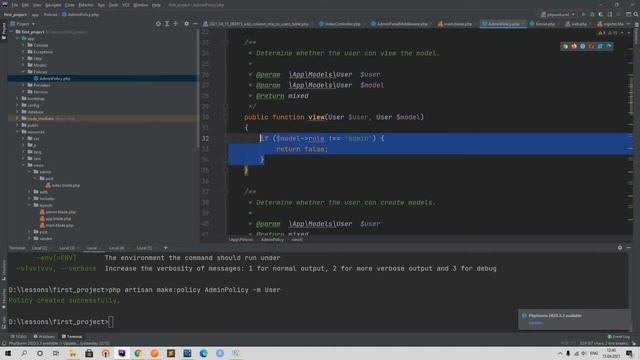Open Project panel settings gear
The height and width of the screenshot is (360, 640).
click(187, 24)
